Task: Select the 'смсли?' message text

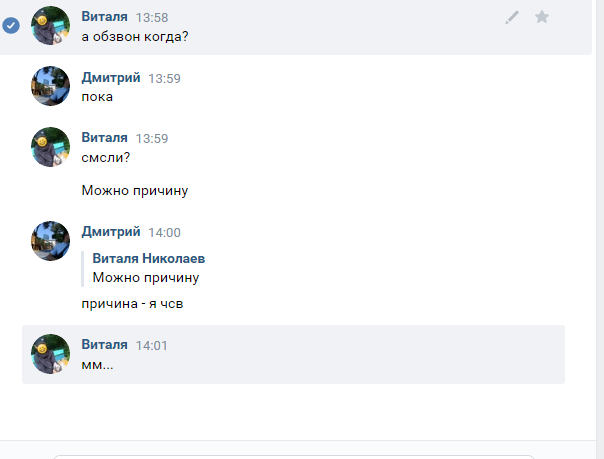Action: click(106, 157)
